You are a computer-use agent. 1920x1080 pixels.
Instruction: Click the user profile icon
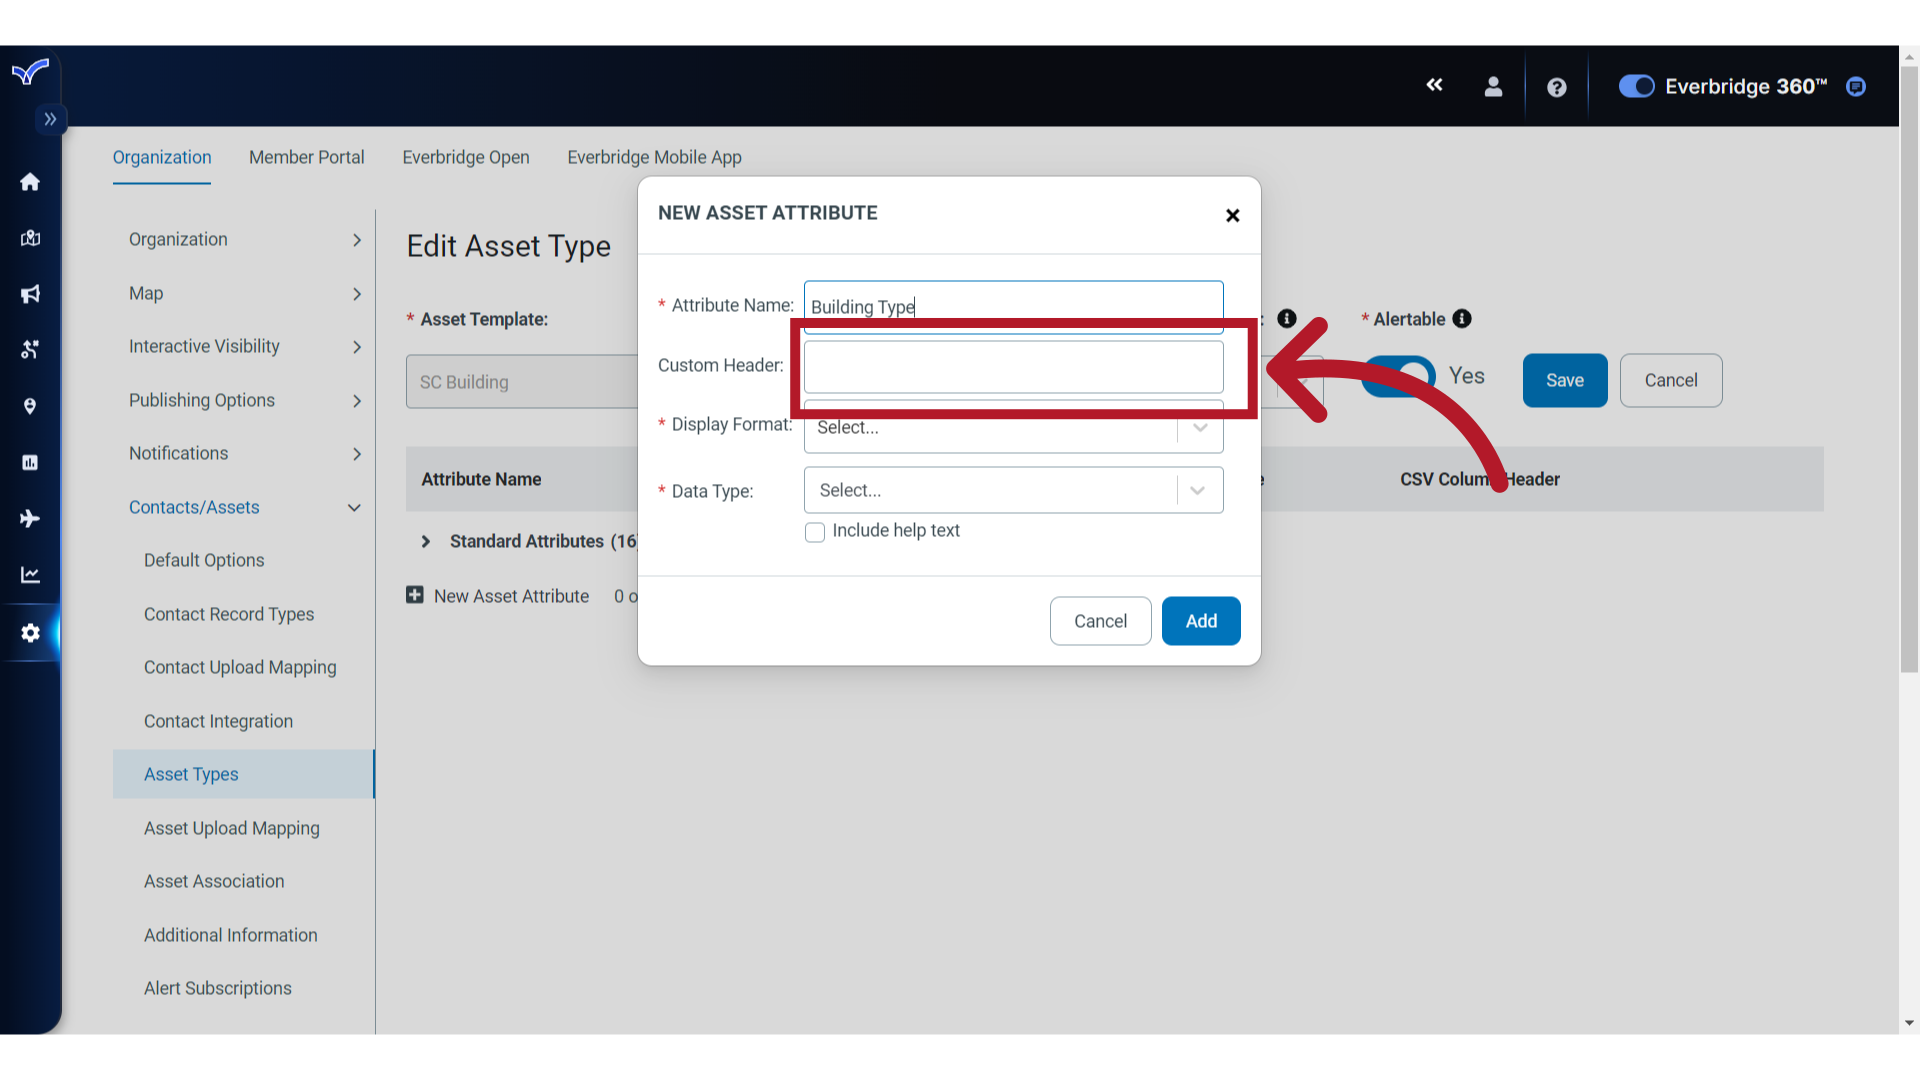click(x=1491, y=87)
